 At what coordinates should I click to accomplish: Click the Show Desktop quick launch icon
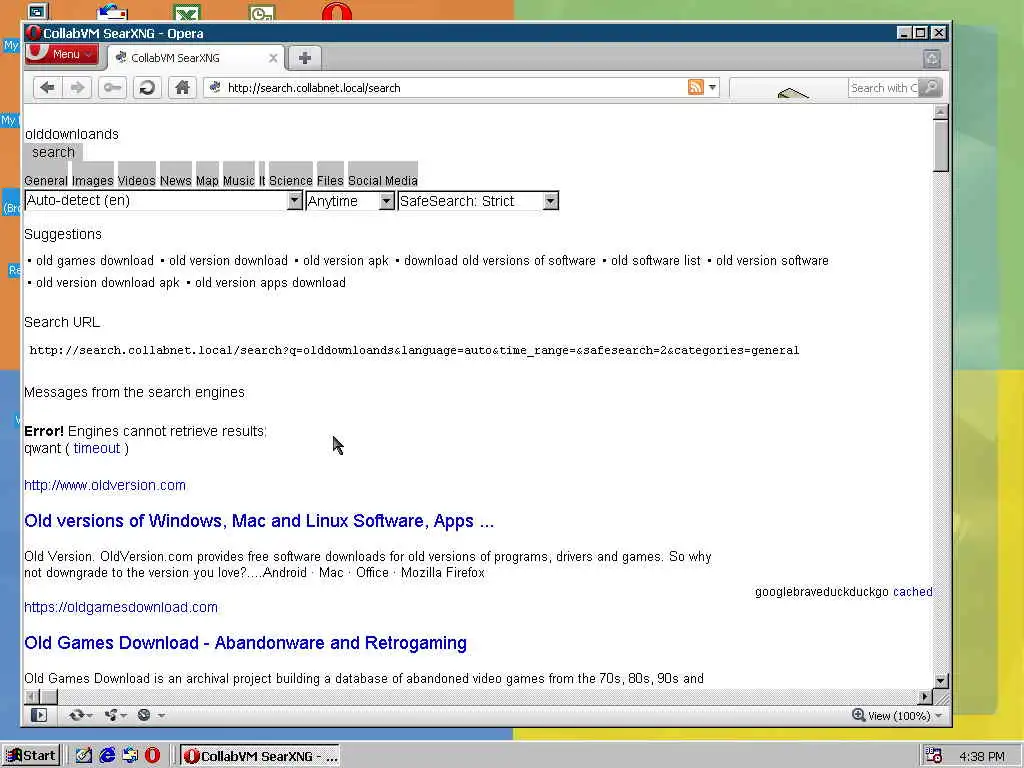click(x=84, y=756)
